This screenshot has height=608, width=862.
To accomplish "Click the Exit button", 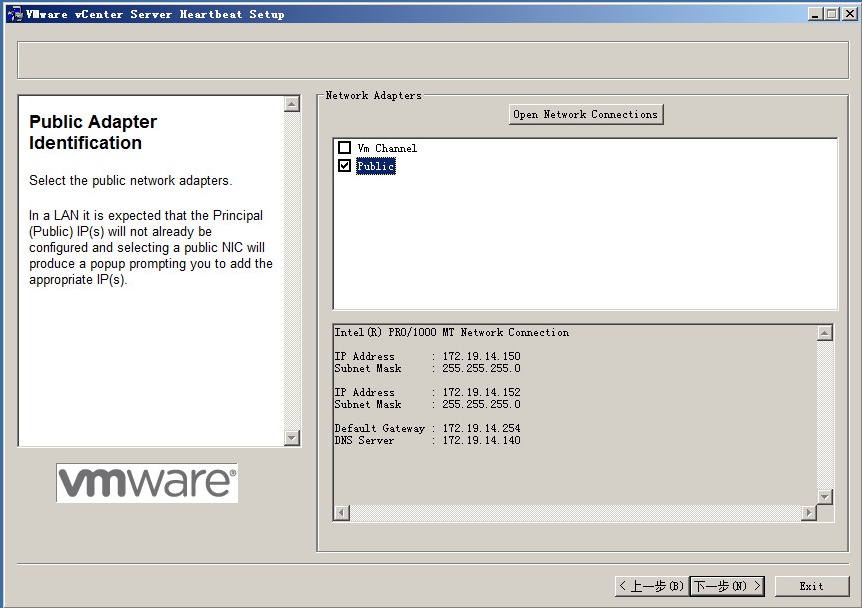I will click(x=811, y=586).
